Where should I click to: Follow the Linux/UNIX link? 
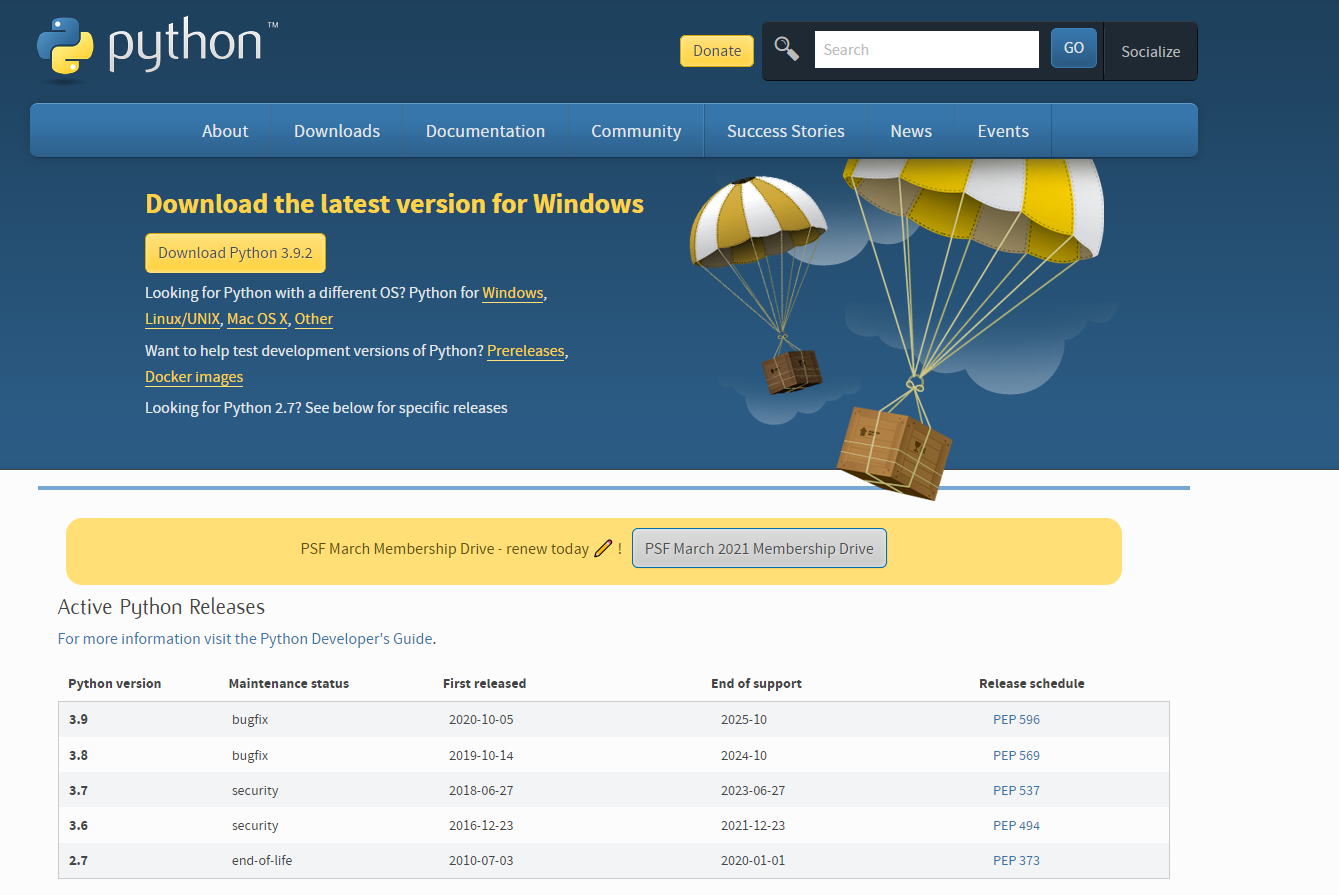point(183,319)
